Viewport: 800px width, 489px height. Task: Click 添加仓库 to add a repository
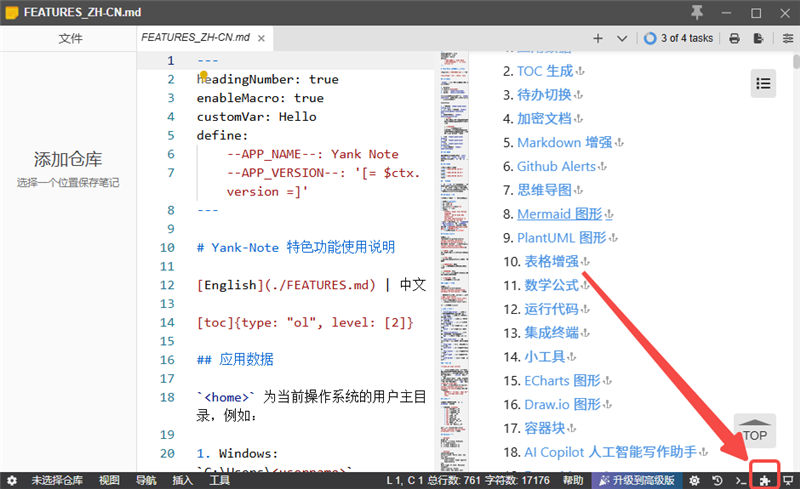click(68, 159)
